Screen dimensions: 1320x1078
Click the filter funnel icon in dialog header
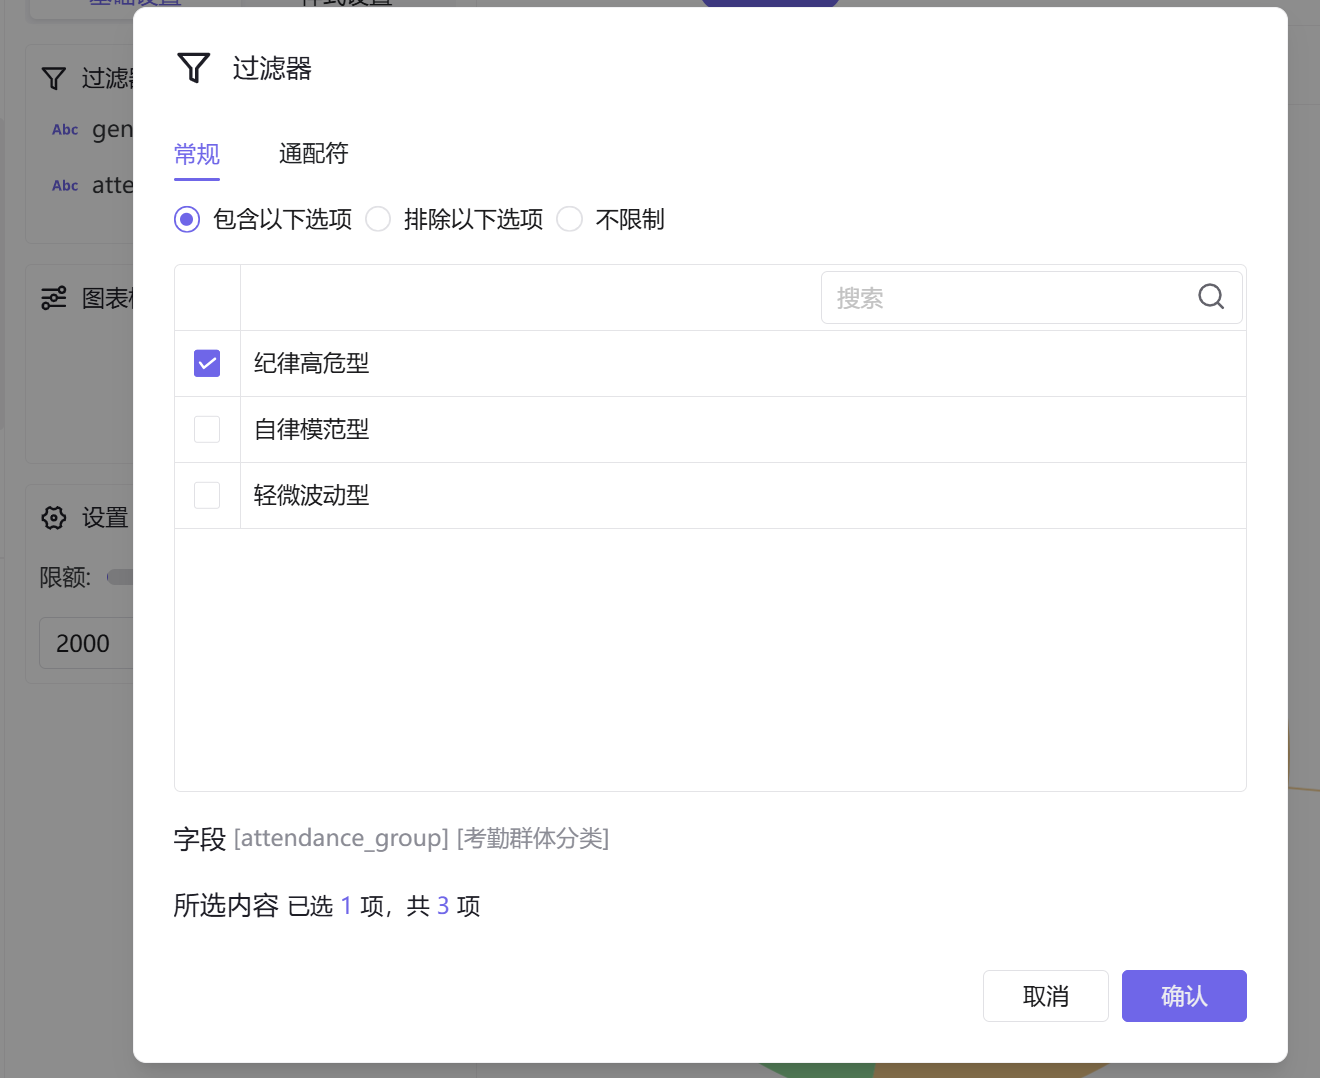193,68
